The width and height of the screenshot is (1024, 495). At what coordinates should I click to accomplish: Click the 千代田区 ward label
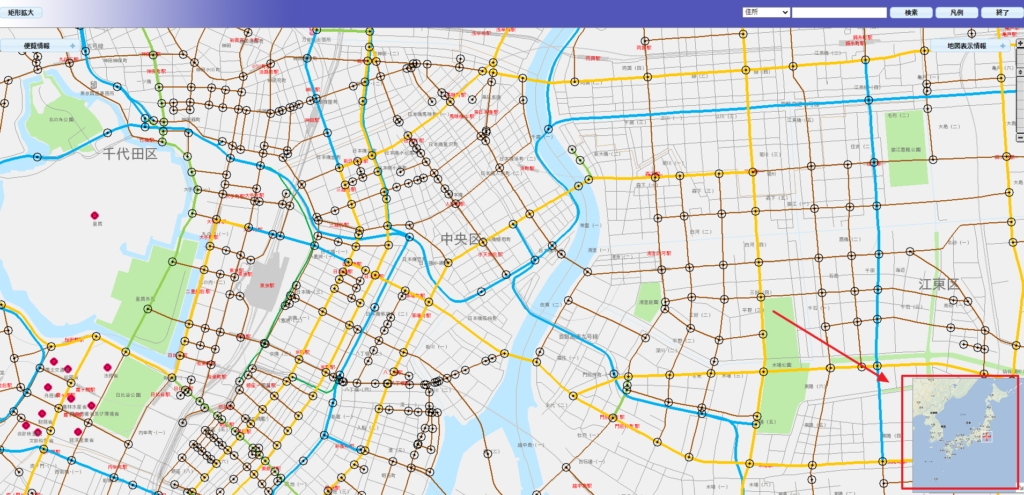124,153
